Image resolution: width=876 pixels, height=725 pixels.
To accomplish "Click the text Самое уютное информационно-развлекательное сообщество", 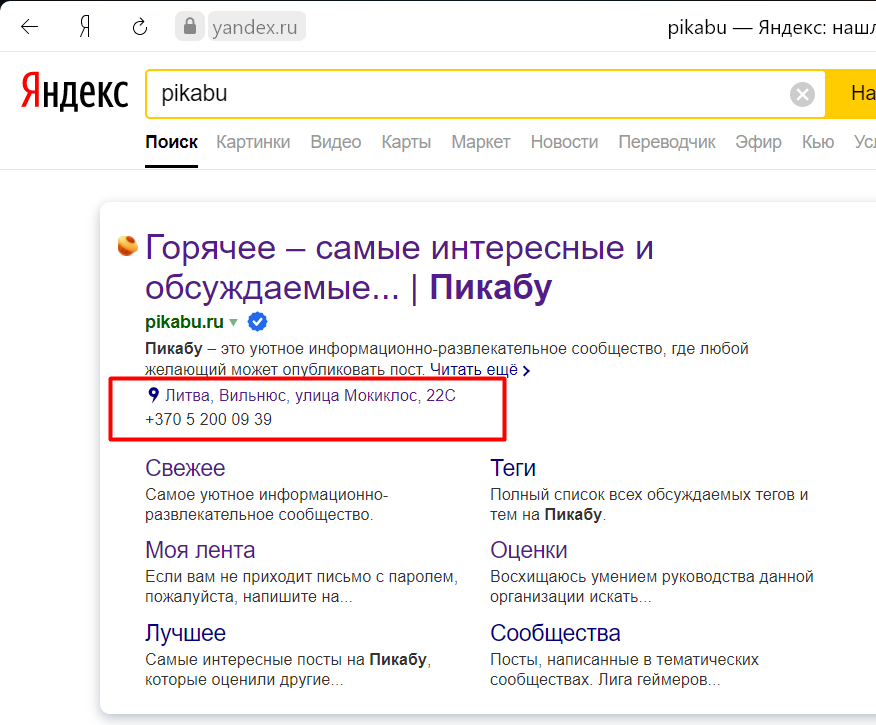I will coord(266,504).
